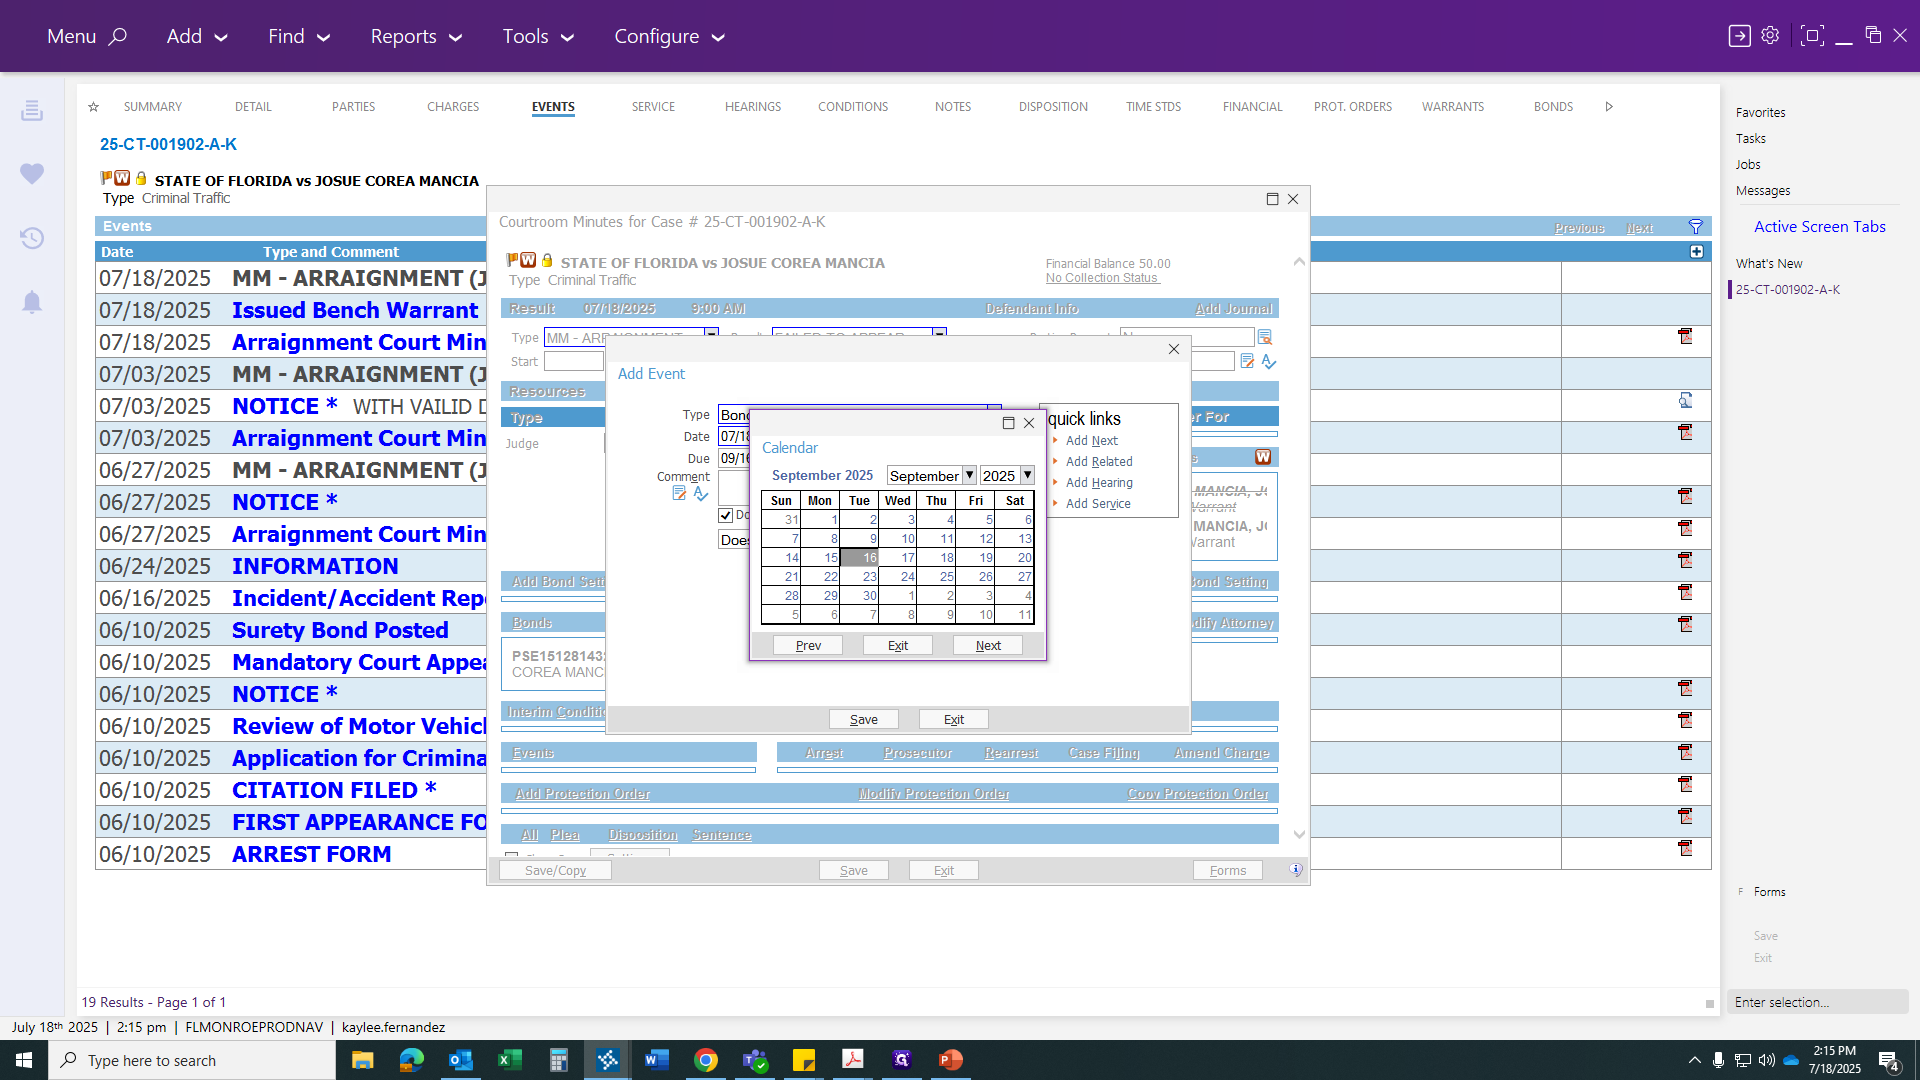Open document icon for 07/03/2025 NOTICE row
Image resolution: width=1920 pixels, height=1080 pixels.
[1685, 401]
